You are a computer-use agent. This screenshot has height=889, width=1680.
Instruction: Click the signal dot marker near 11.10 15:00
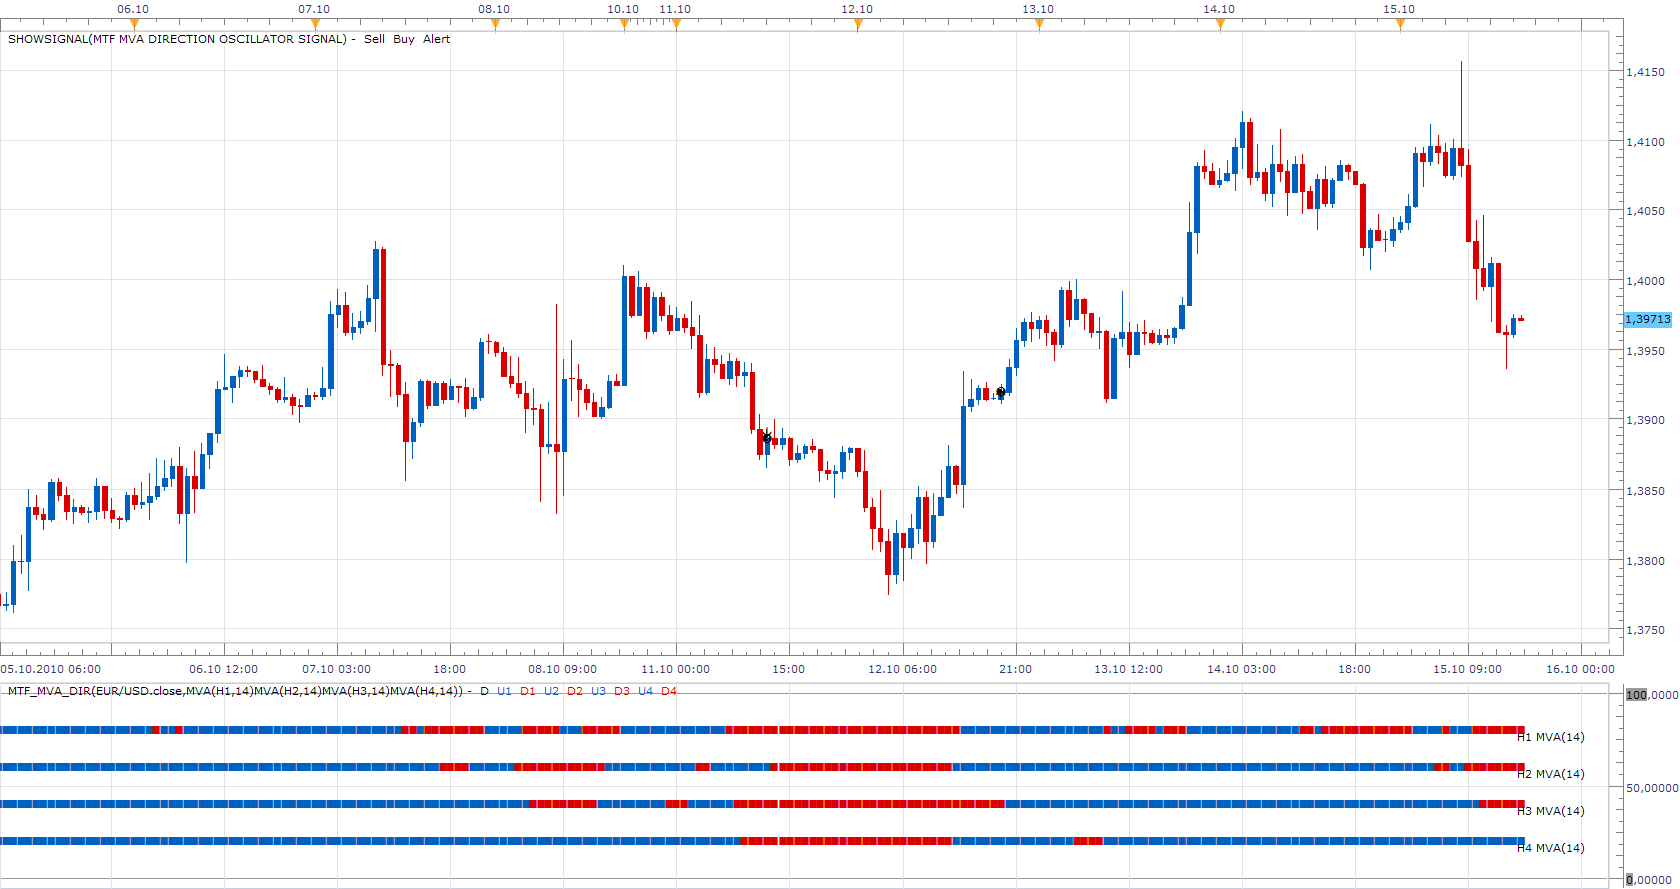click(767, 438)
